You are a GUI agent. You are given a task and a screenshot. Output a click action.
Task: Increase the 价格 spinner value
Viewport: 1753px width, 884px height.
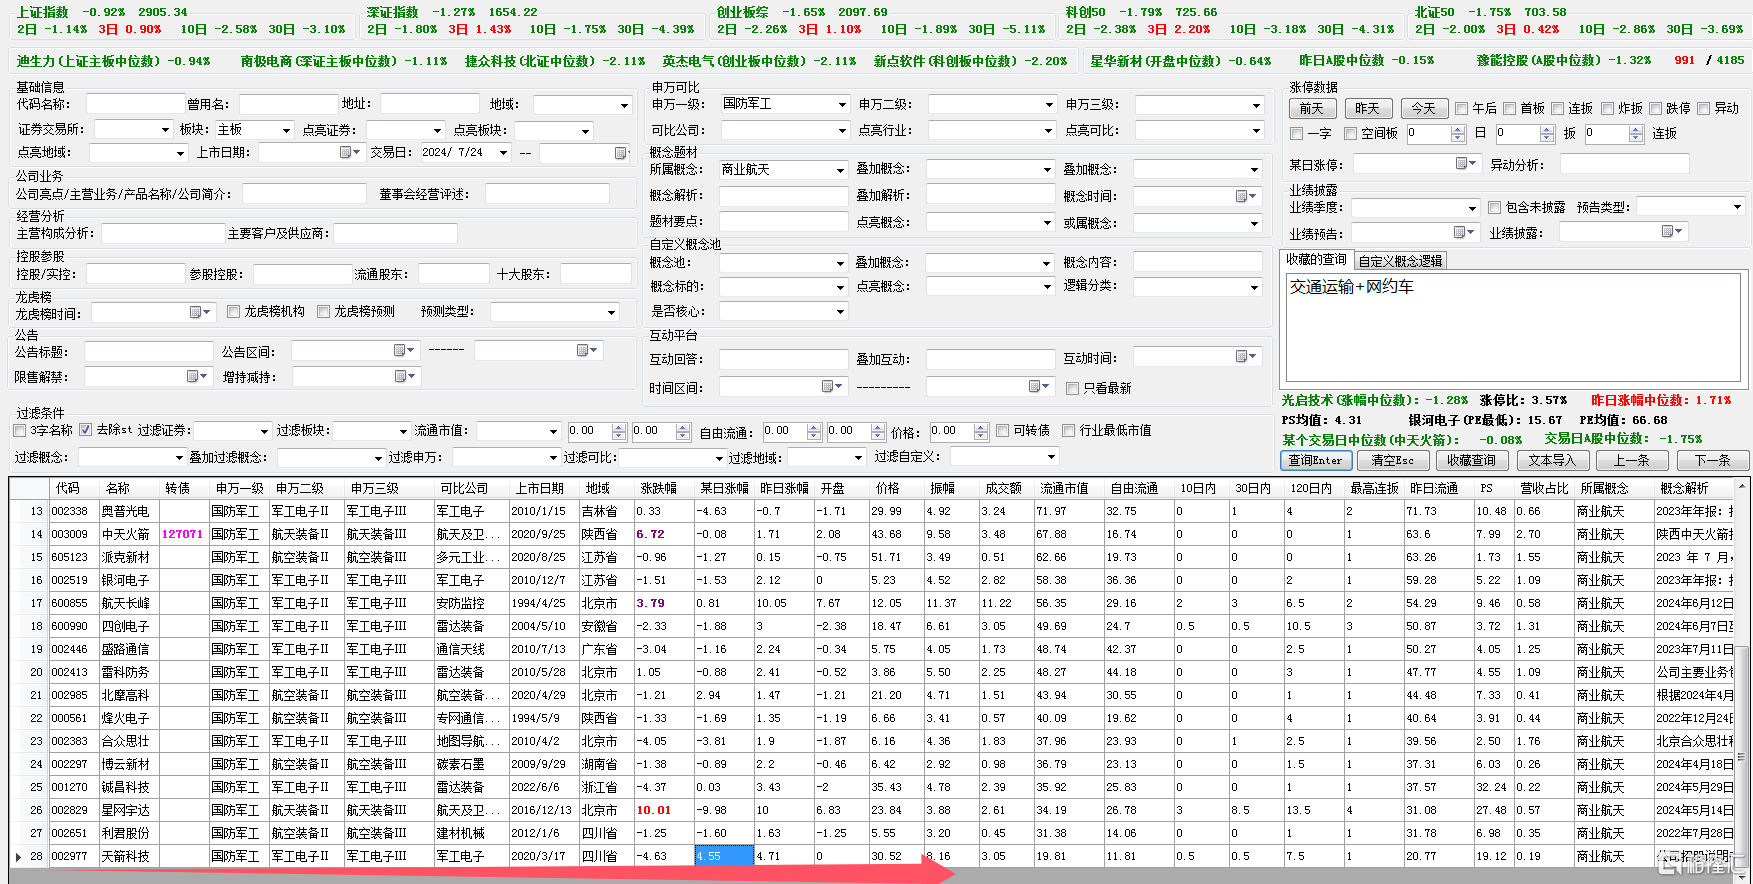(x=982, y=427)
